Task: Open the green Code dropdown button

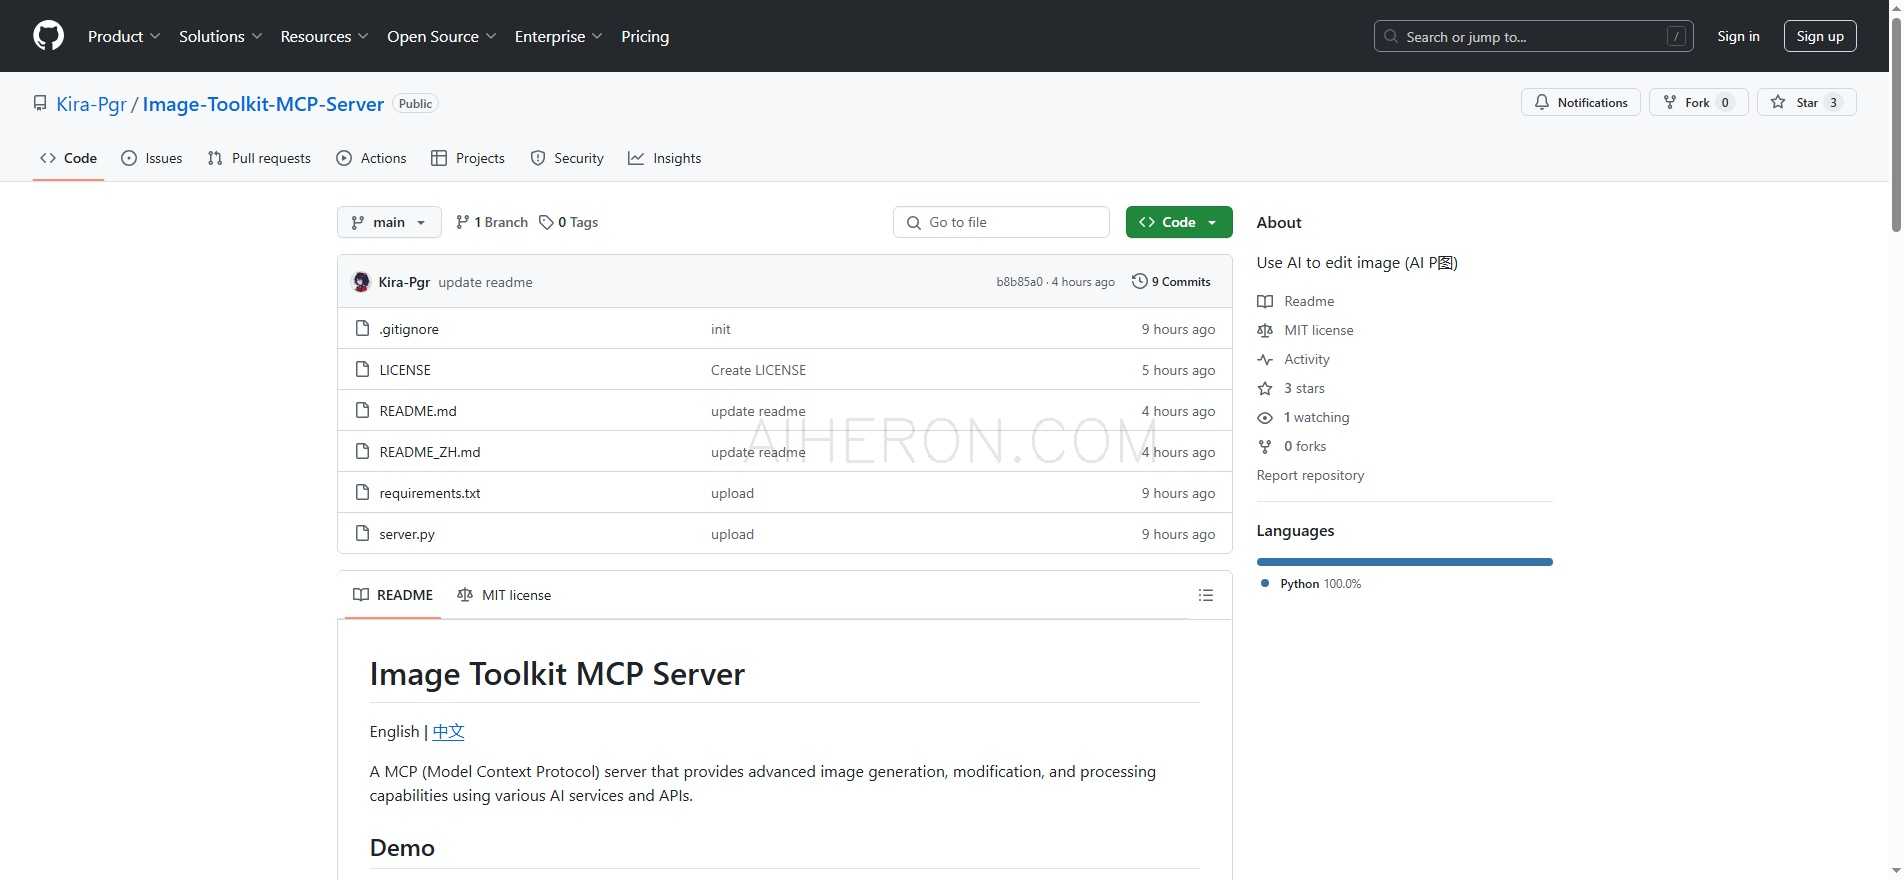Action: (1179, 222)
